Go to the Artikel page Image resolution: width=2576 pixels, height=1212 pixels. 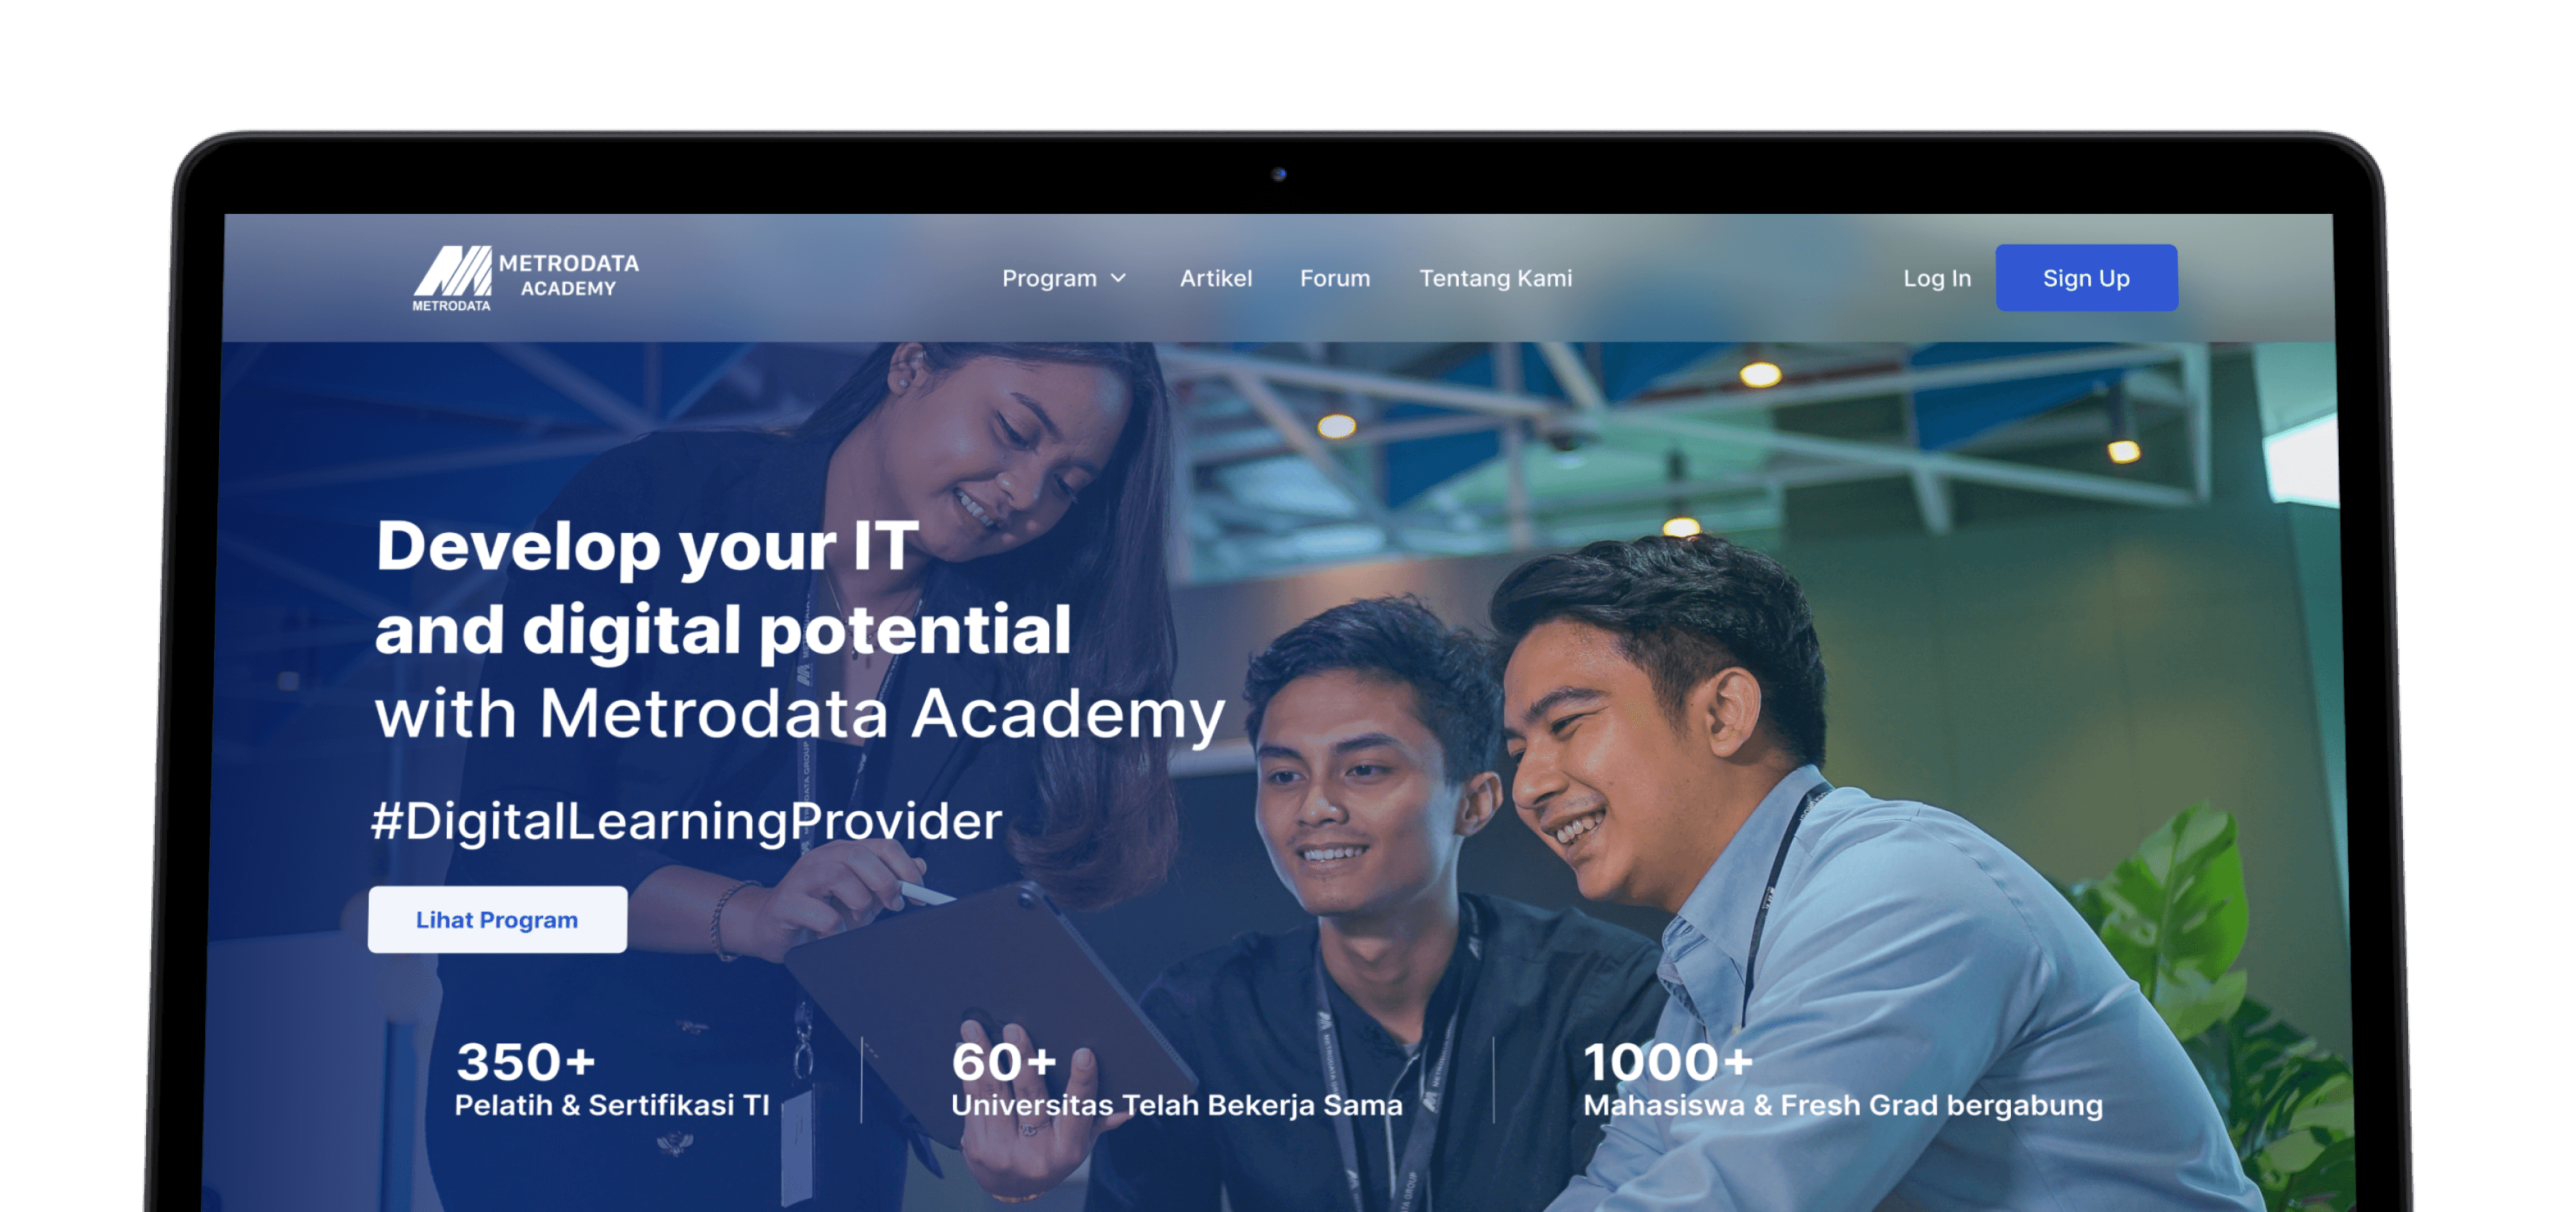pyautogui.click(x=1215, y=278)
